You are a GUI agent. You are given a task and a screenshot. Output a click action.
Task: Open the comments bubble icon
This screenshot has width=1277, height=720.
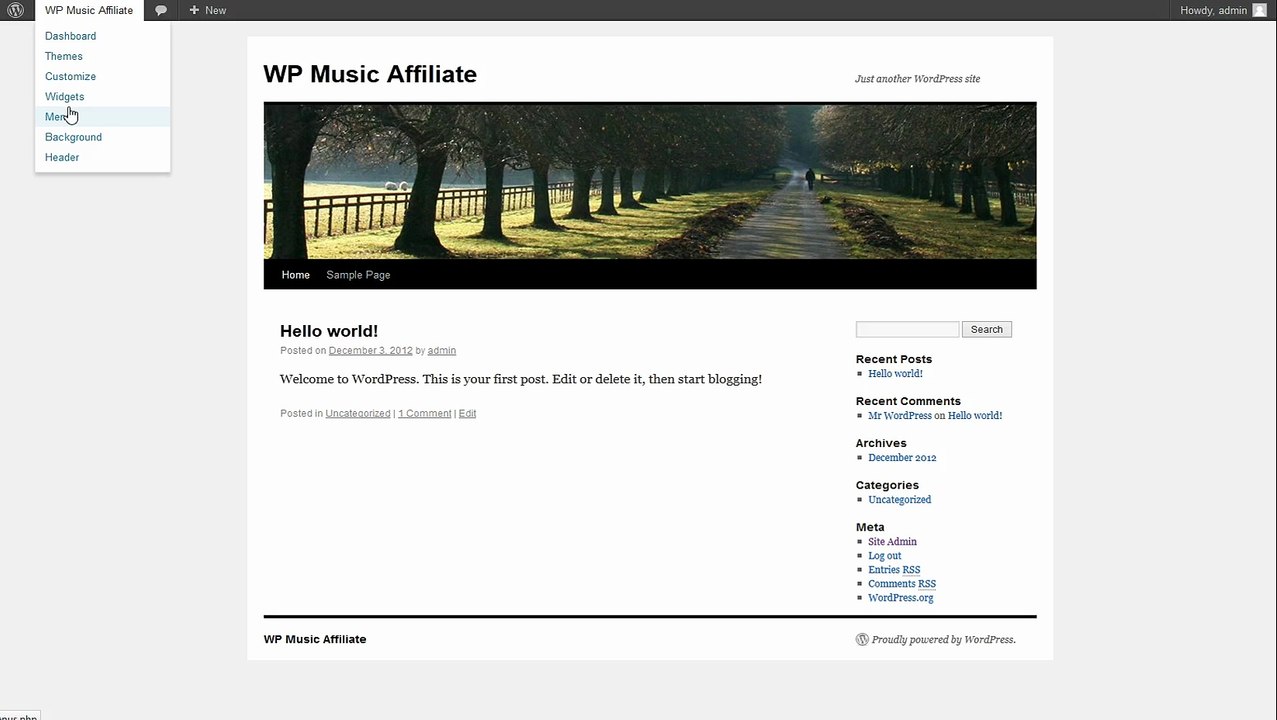tap(161, 10)
